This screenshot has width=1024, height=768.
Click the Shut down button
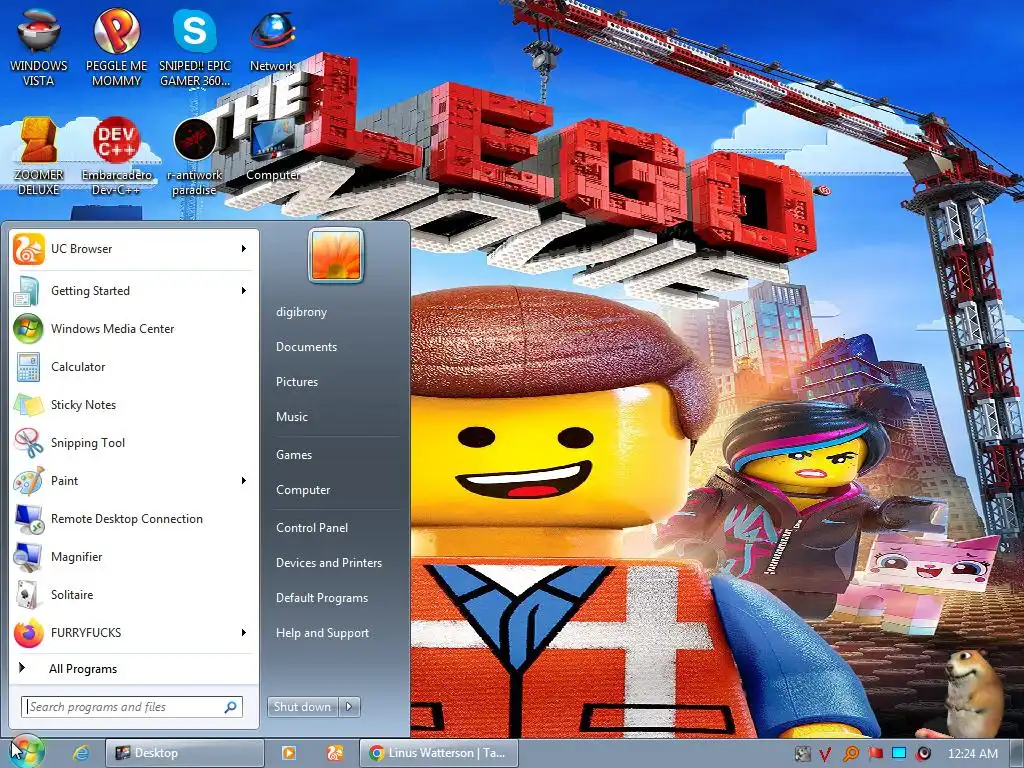303,707
